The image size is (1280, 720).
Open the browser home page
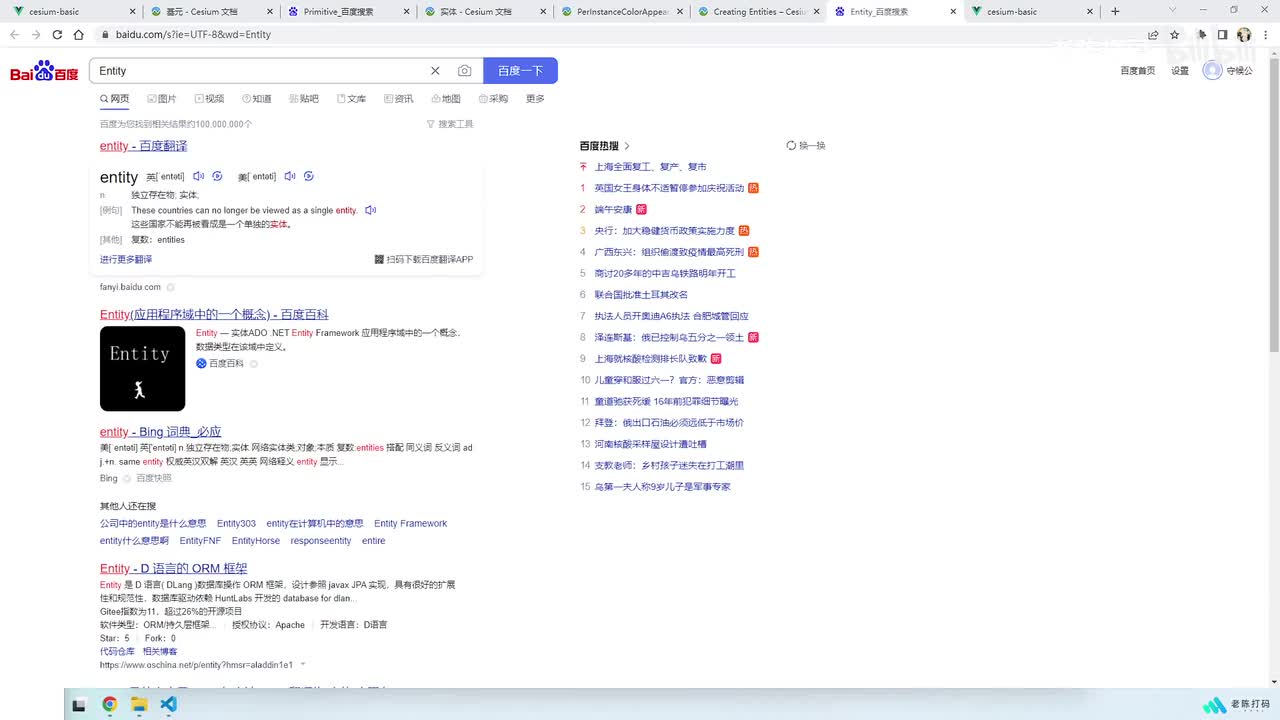pos(79,34)
